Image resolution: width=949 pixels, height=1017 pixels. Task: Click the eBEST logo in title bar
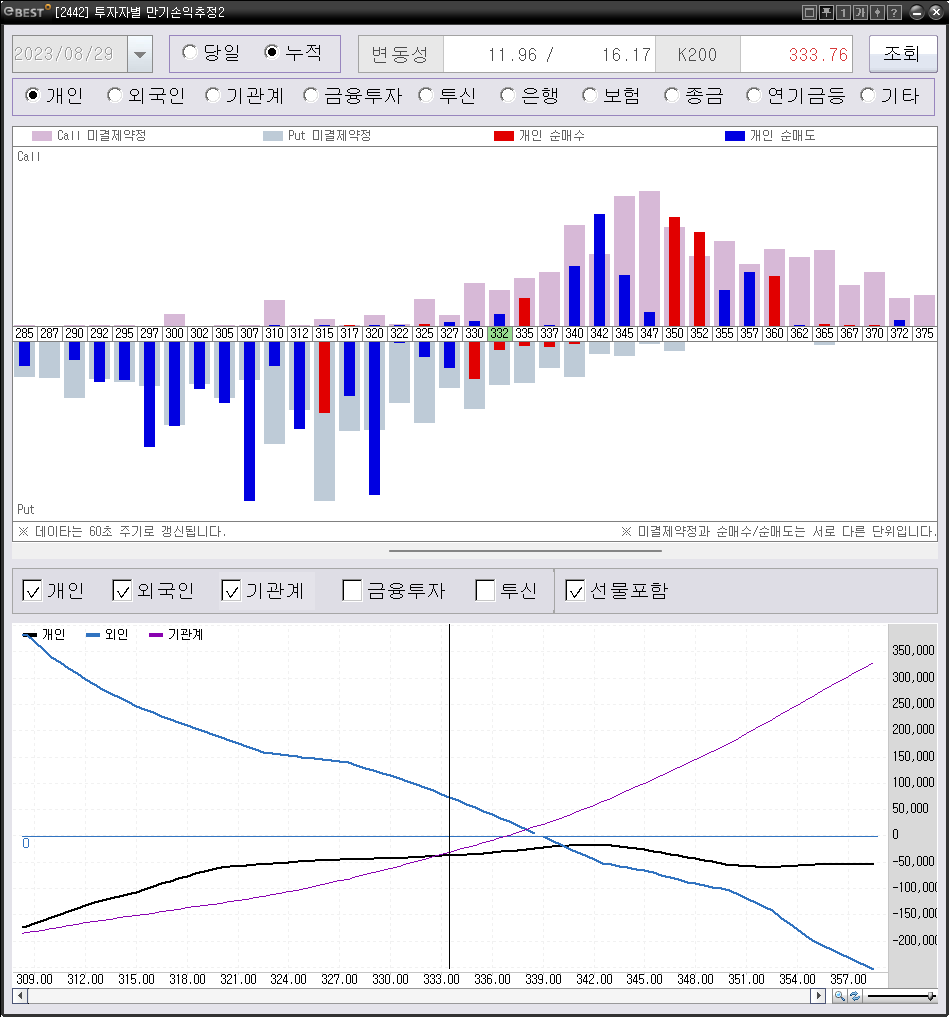[x=27, y=11]
